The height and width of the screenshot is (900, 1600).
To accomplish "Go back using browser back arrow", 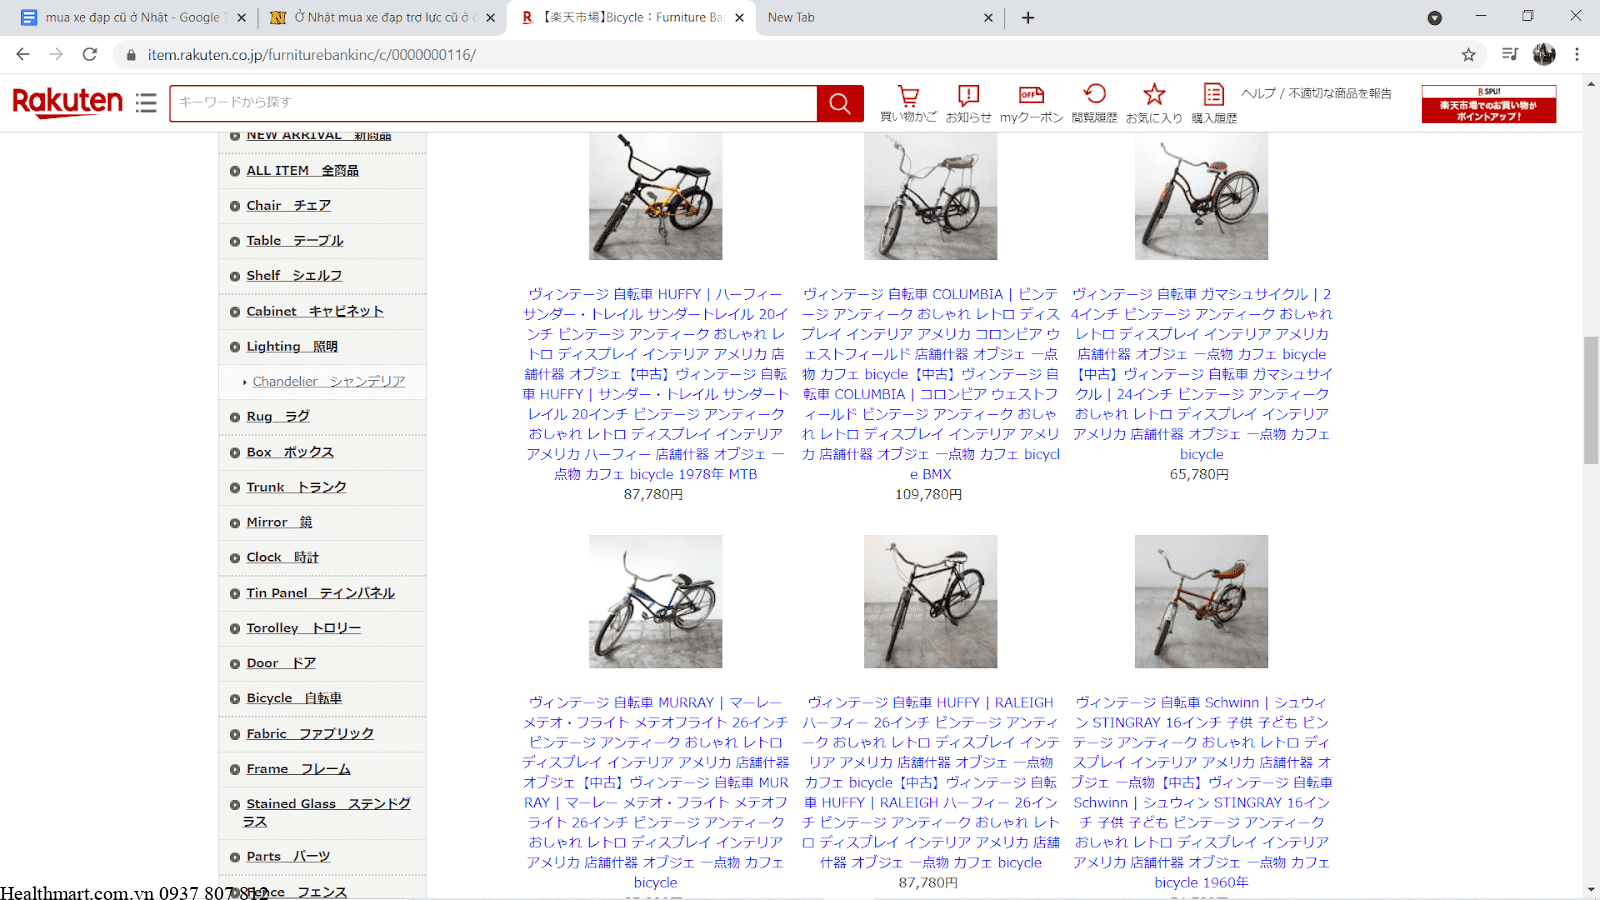I will point(23,54).
